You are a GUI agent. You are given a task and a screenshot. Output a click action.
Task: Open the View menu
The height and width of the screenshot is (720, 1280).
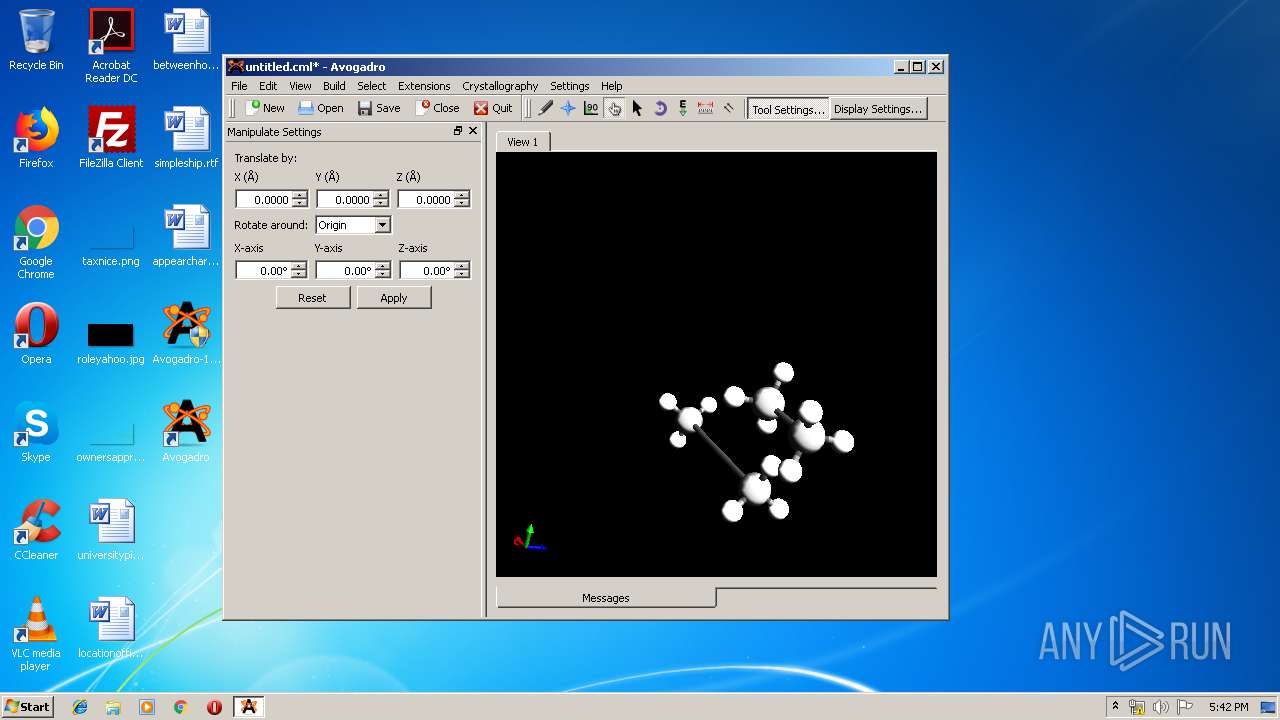pos(300,86)
